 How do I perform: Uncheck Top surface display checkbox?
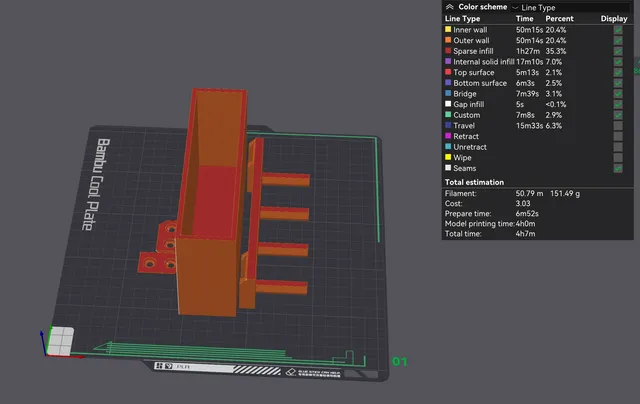618,72
